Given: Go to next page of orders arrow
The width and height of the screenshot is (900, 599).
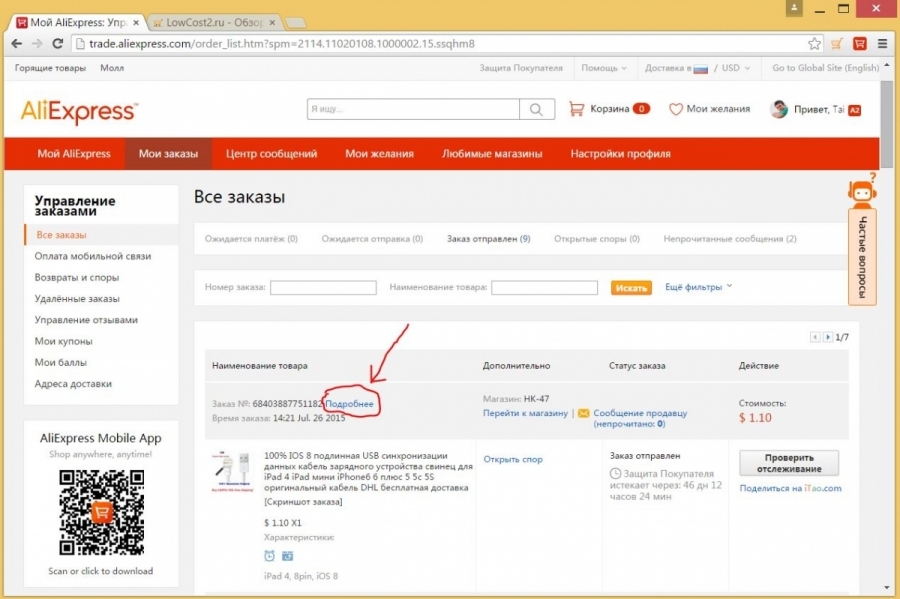Looking at the screenshot, I should click(x=828, y=337).
